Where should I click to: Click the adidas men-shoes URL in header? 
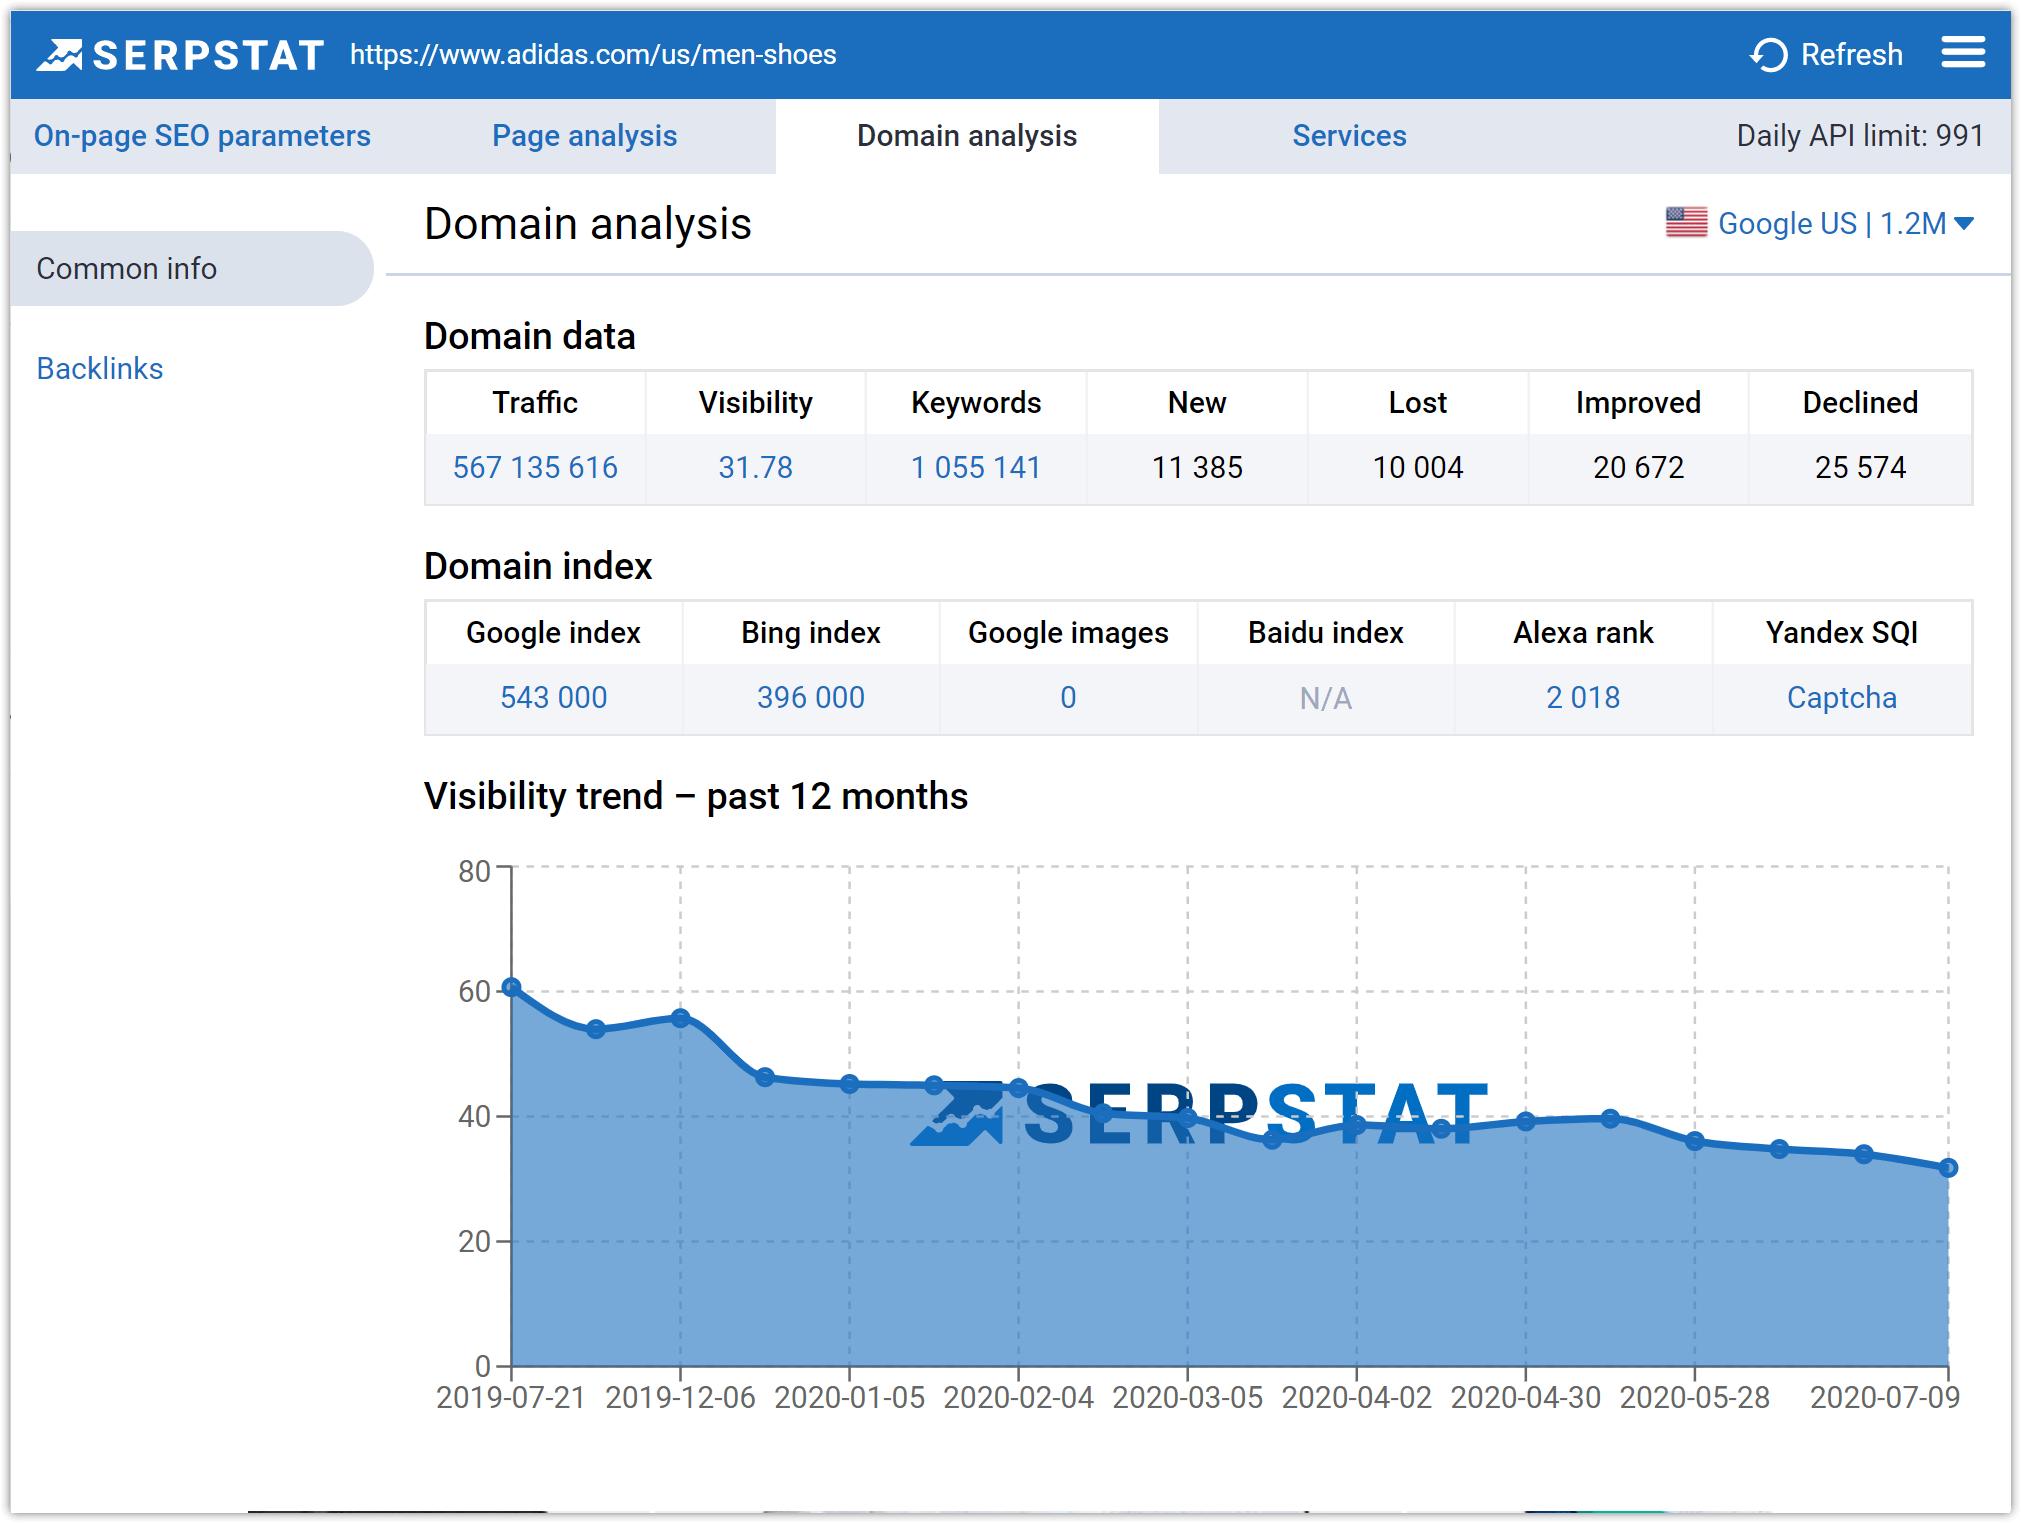[x=593, y=55]
